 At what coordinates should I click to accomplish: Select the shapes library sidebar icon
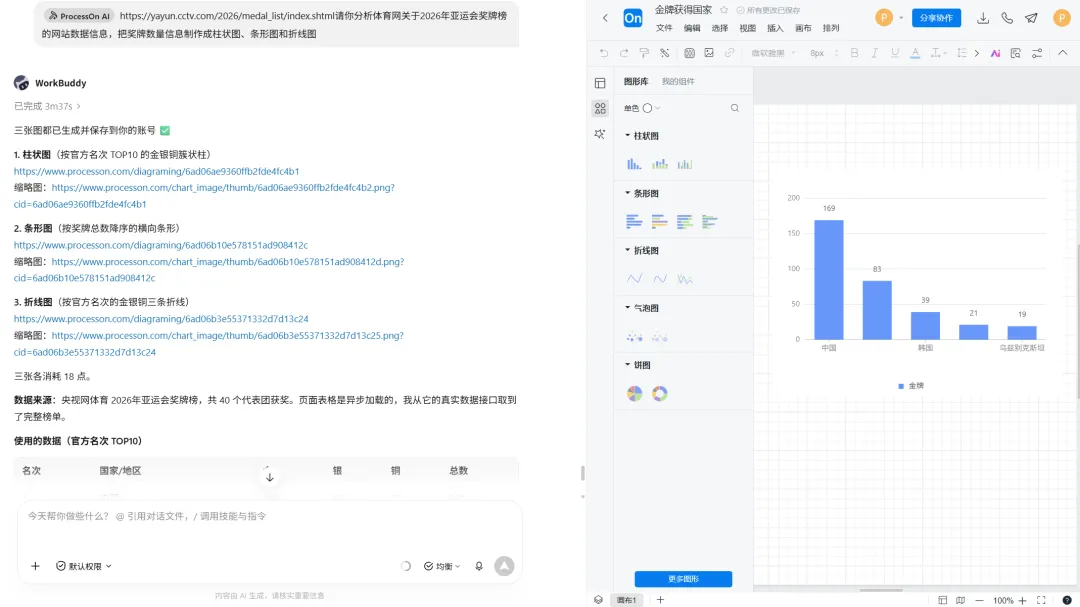pyautogui.click(x=600, y=109)
